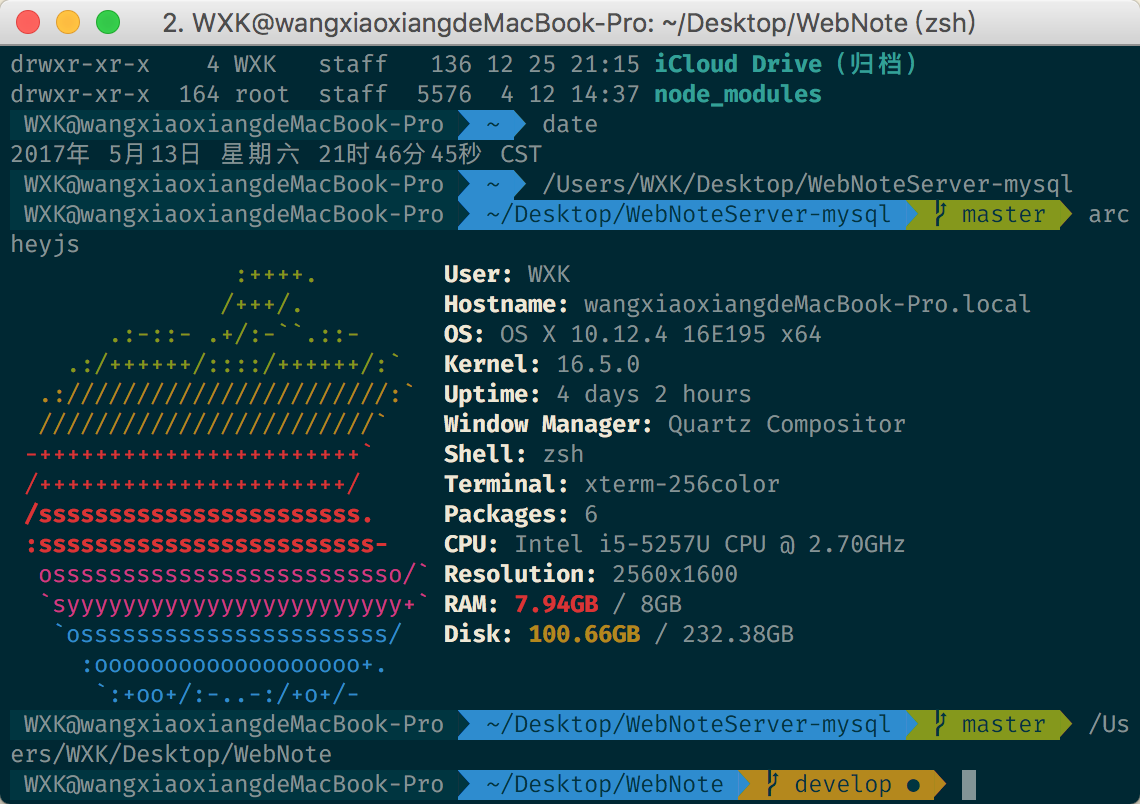Maximize the terminal using the green button
This screenshot has height=804, width=1140.
[107, 22]
